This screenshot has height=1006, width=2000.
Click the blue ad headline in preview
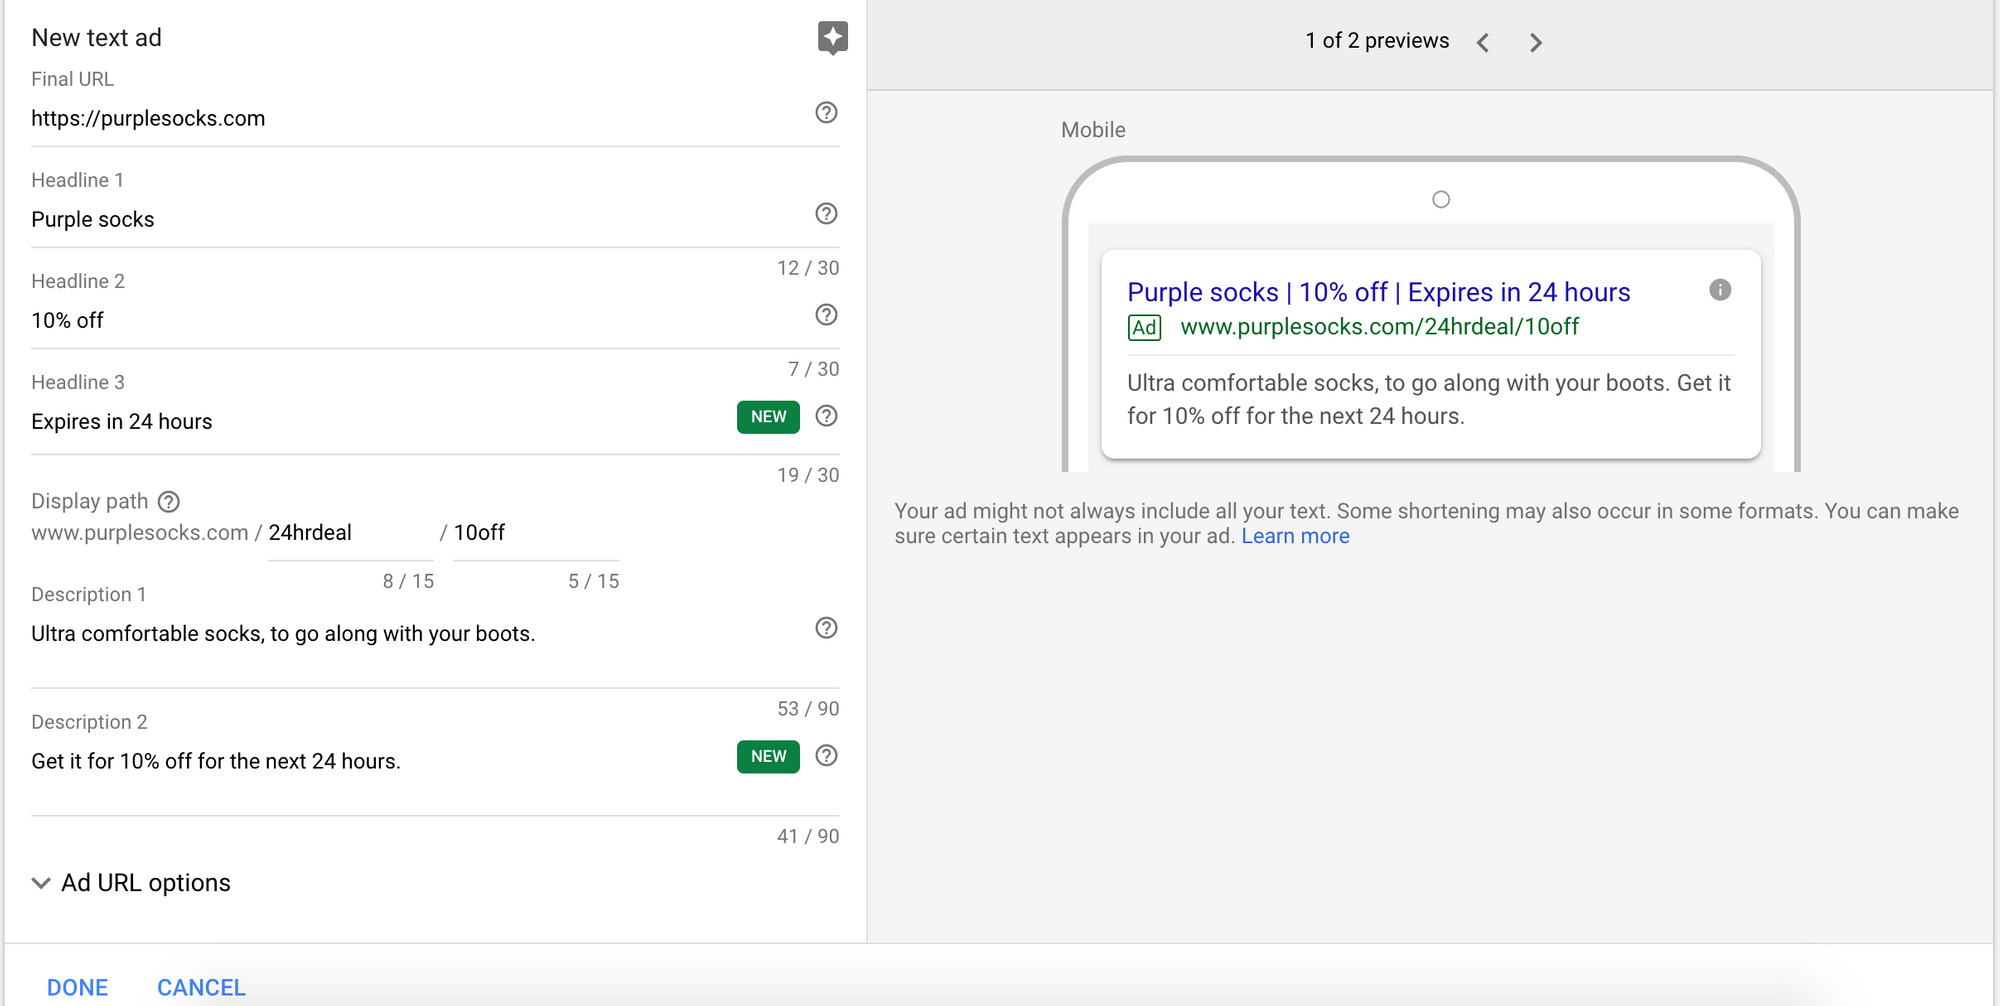[1378, 292]
